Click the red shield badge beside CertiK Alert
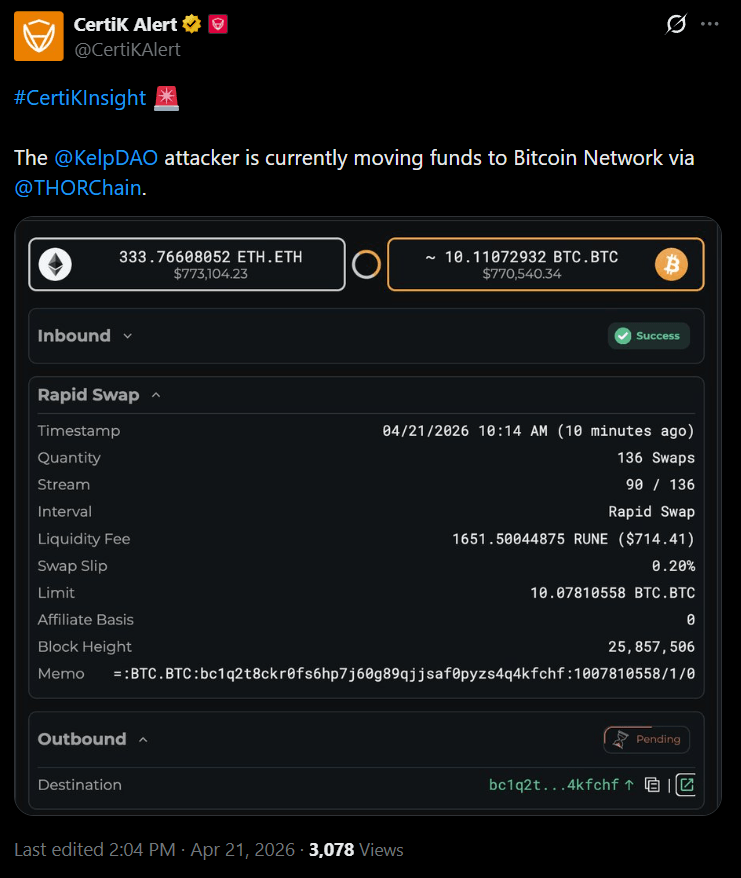 point(218,24)
